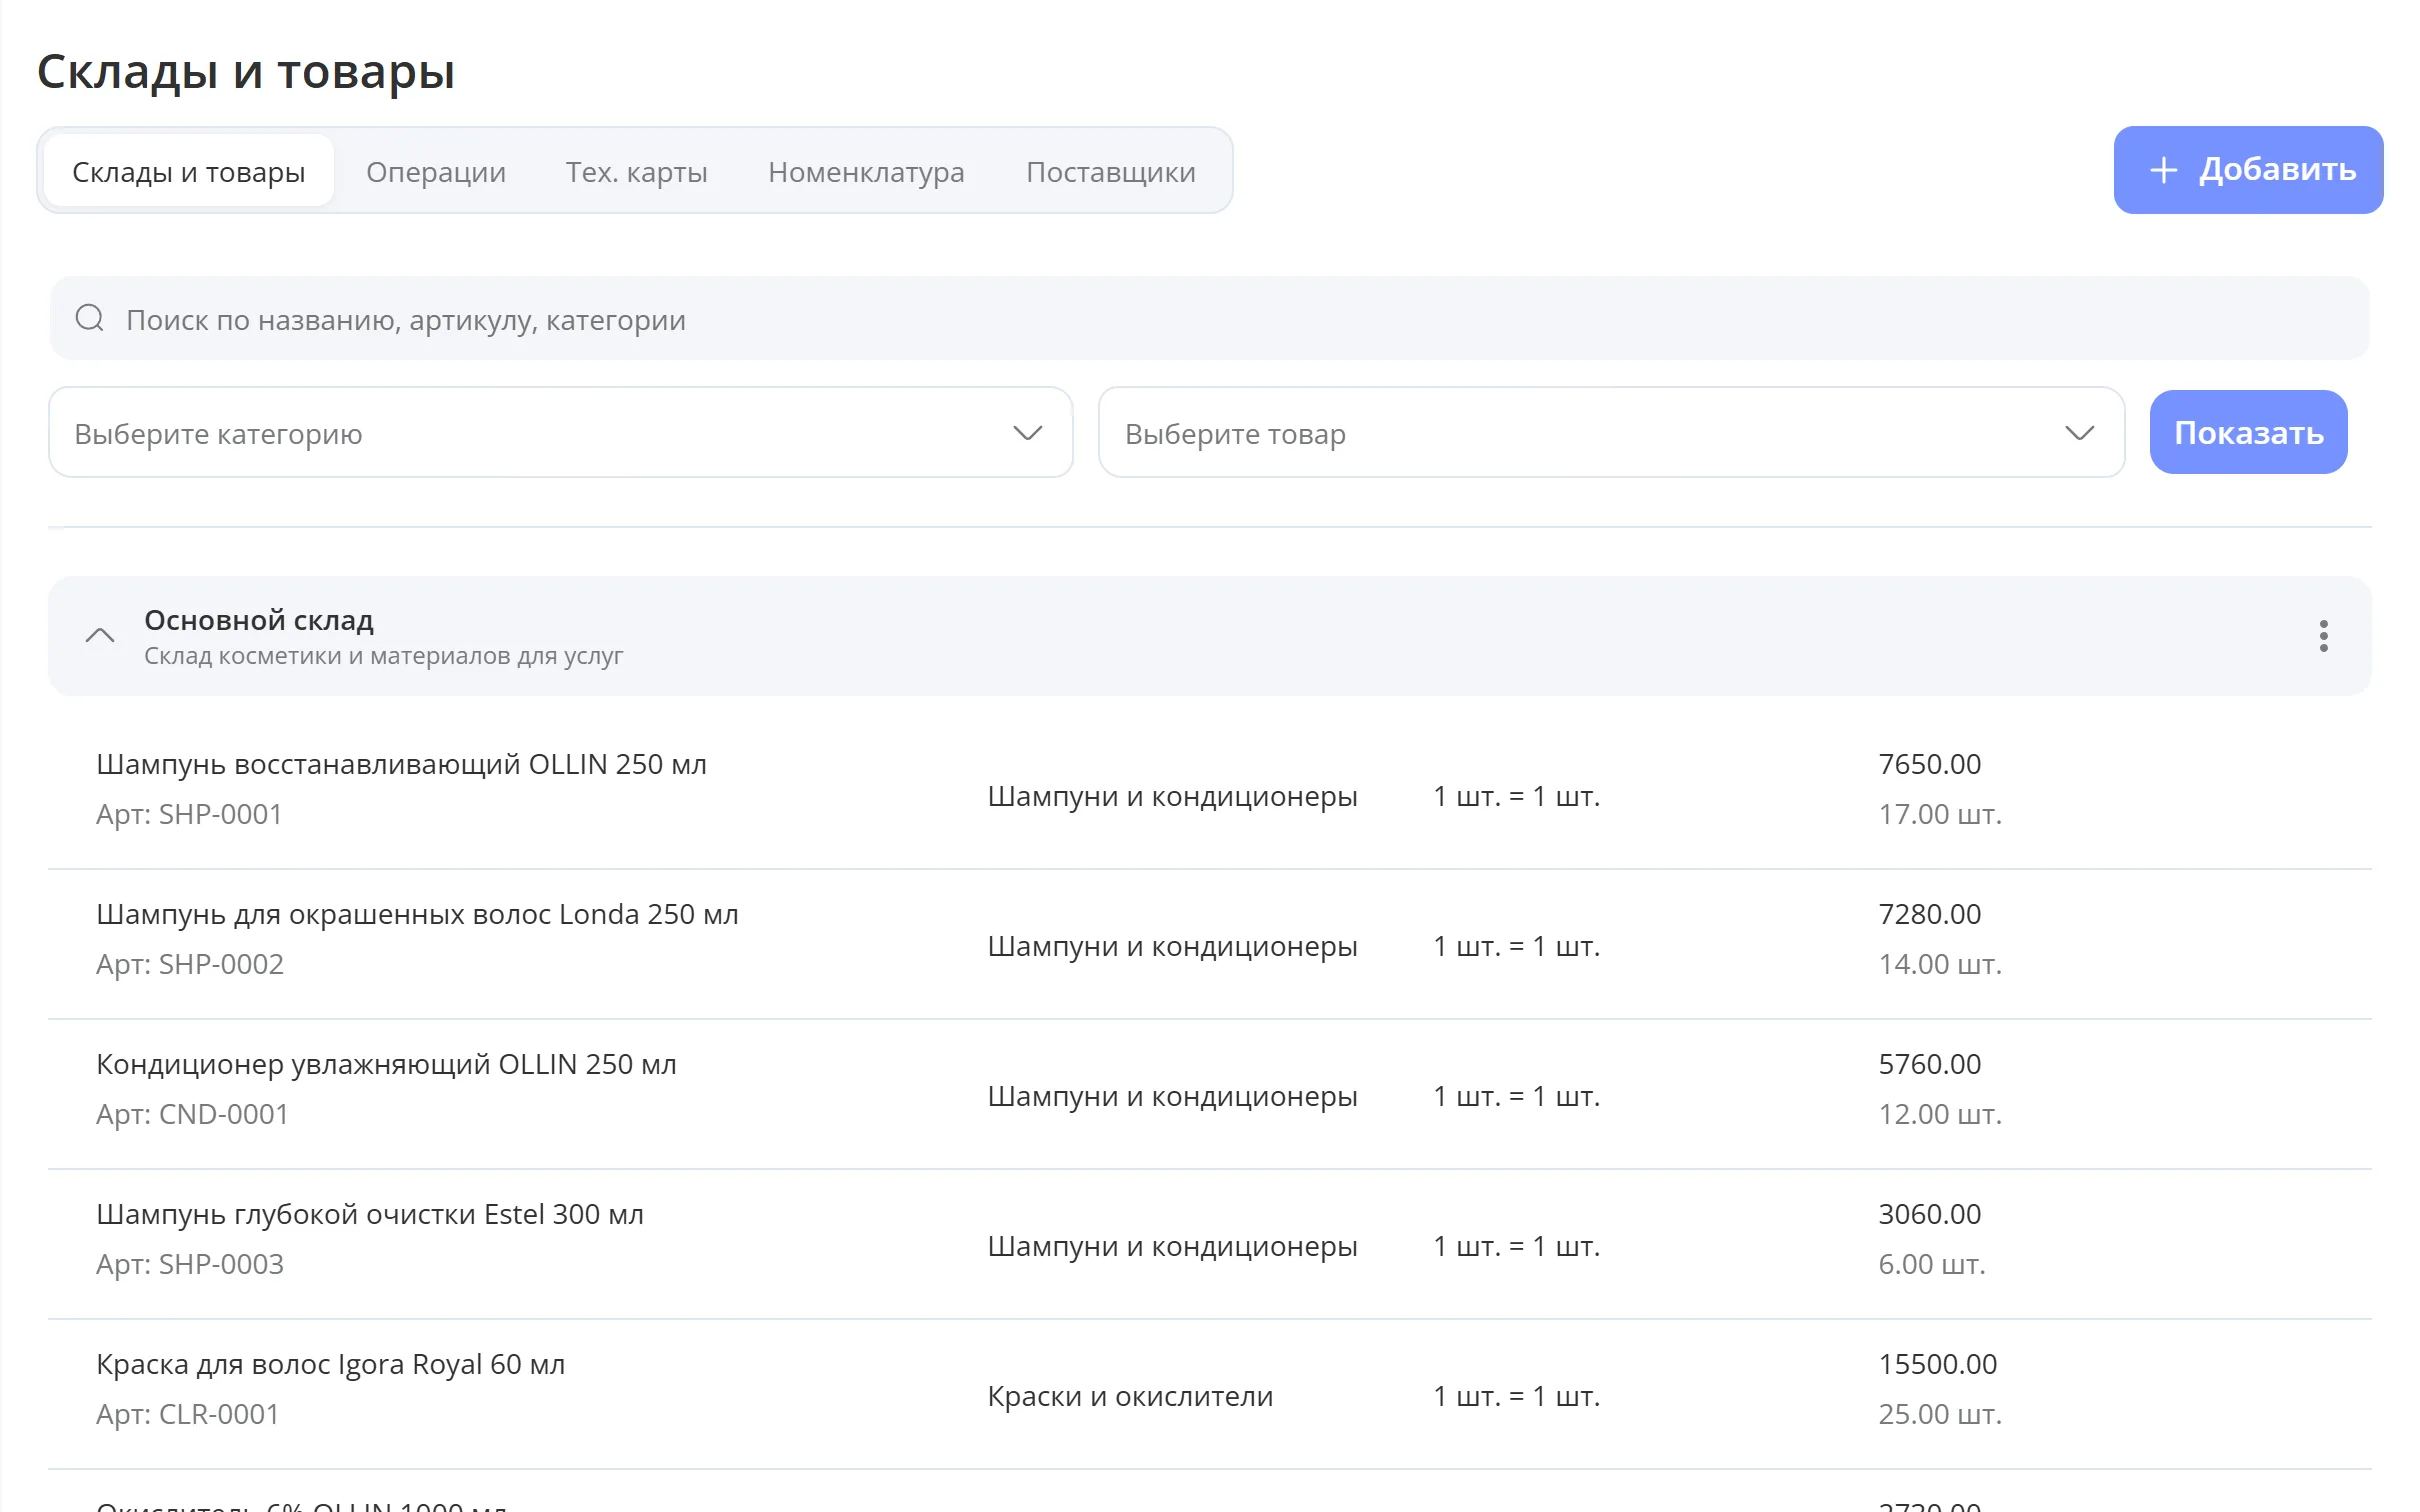This screenshot has width=2420, height=1512.
Task: Click the Склады и товары page heading
Action: pos(246,71)
